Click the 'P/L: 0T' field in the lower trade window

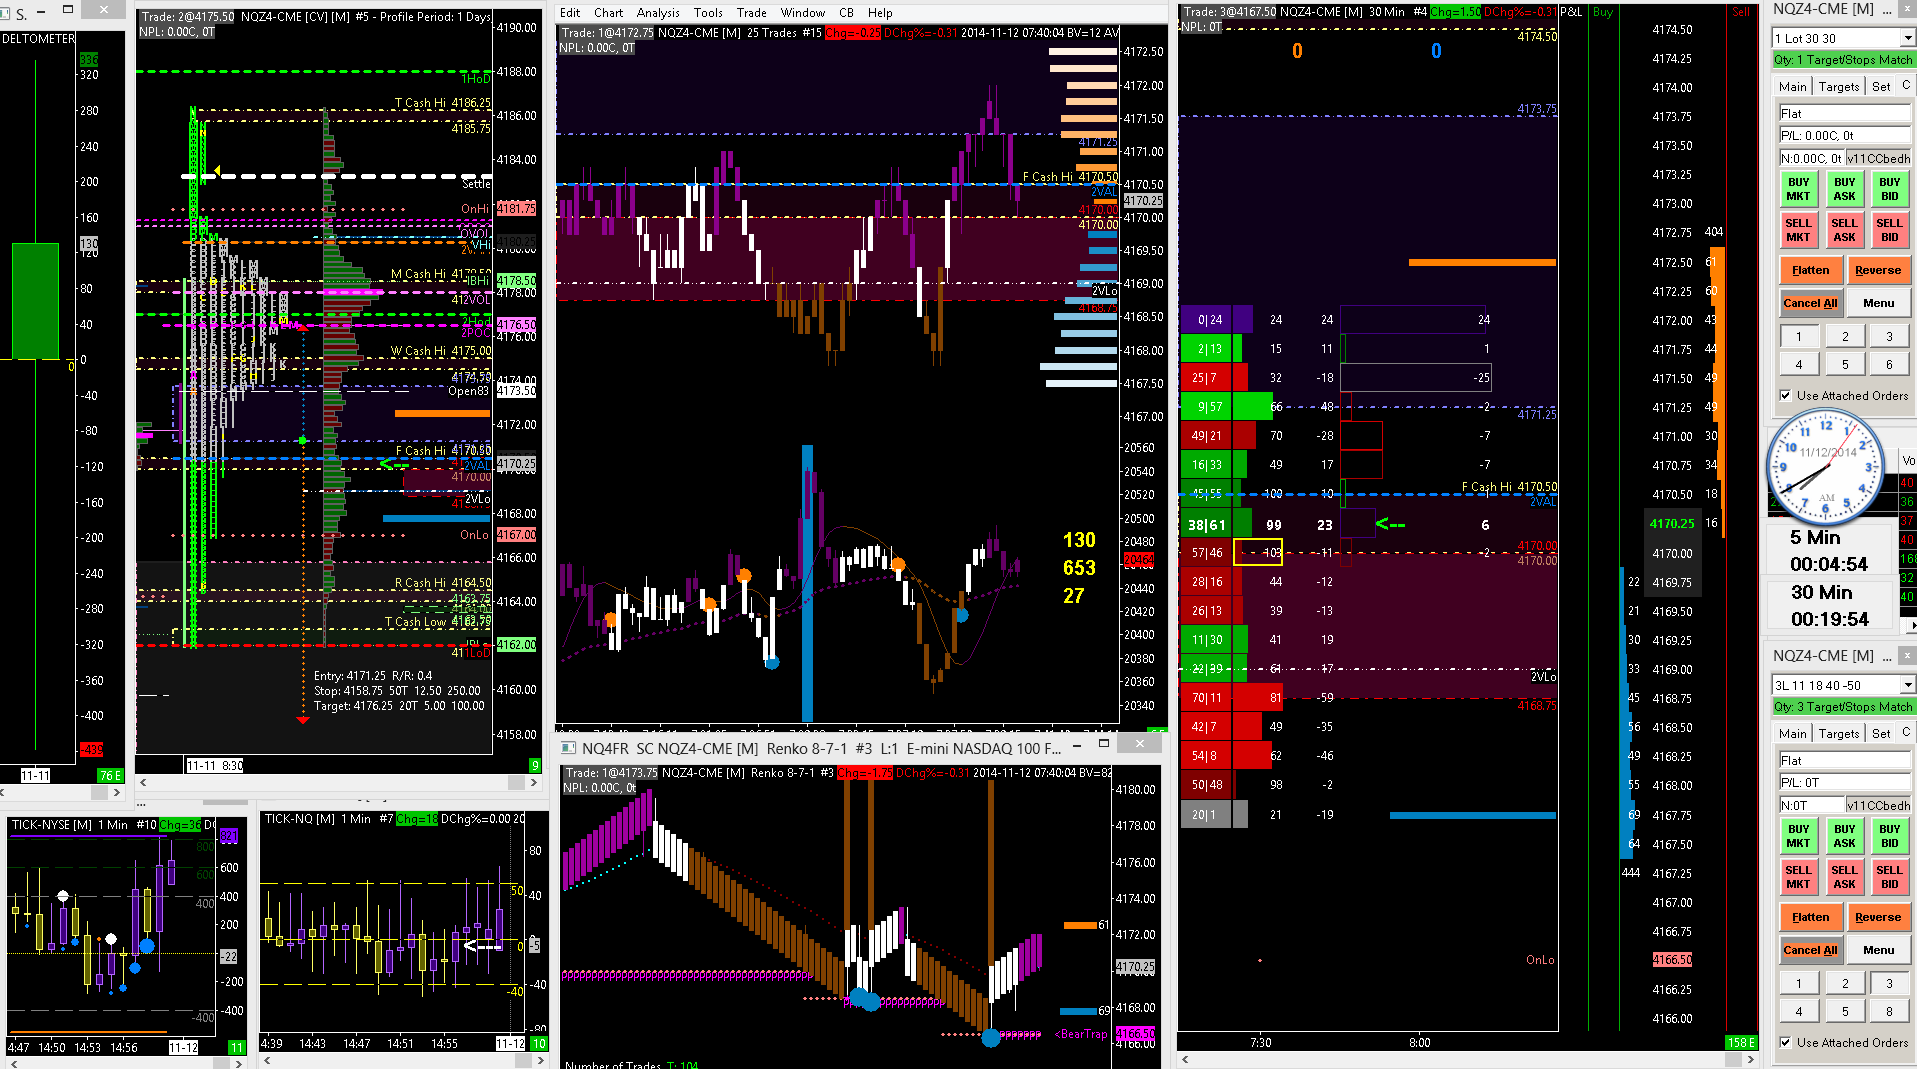[1844, 783]
